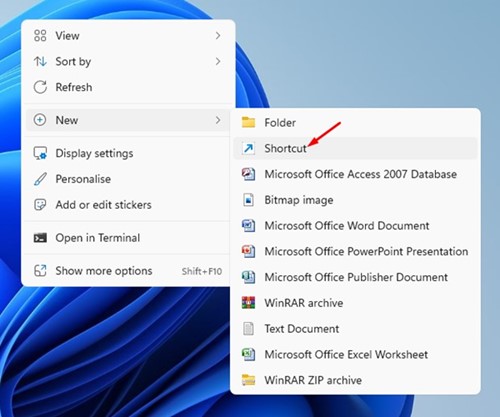The image size is (500, 417).
Task: Select Microsoft Office Publisher Document
Action: click(355, 277)
